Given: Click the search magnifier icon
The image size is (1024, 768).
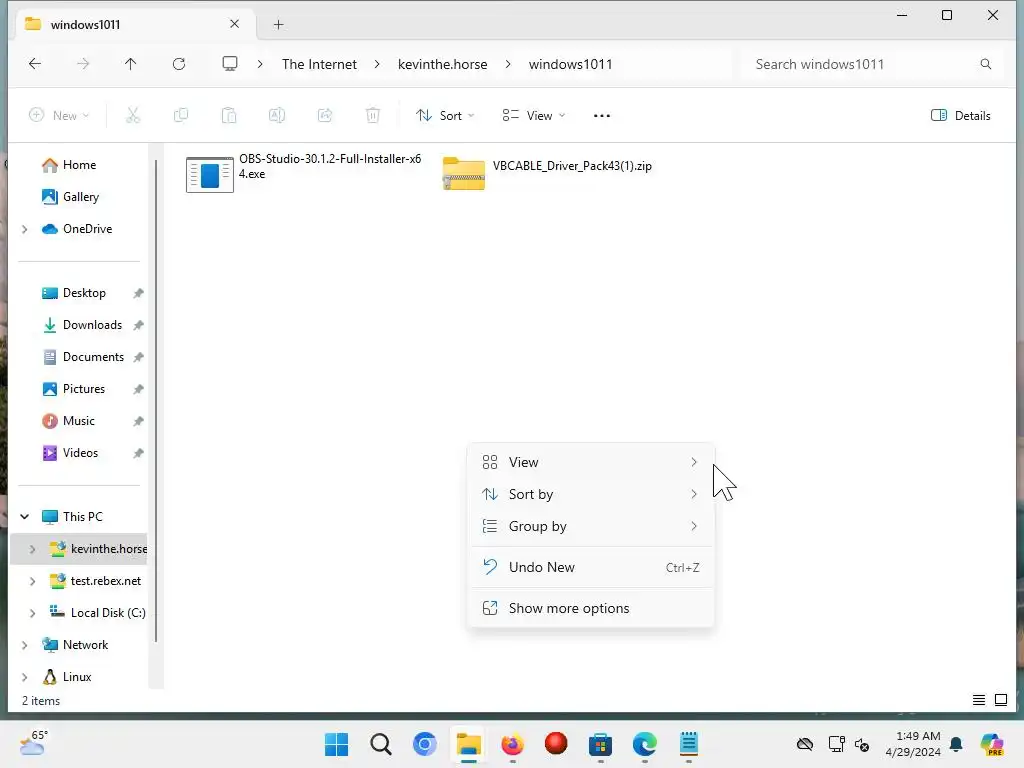Looking at the screenshot, I should tap(985, 64).
